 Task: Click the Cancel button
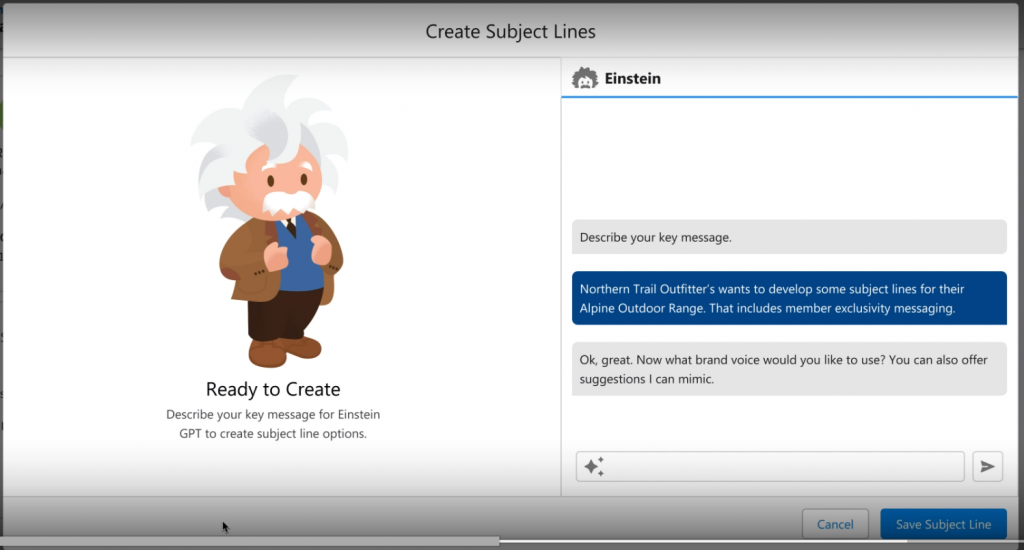pos(835,524)
